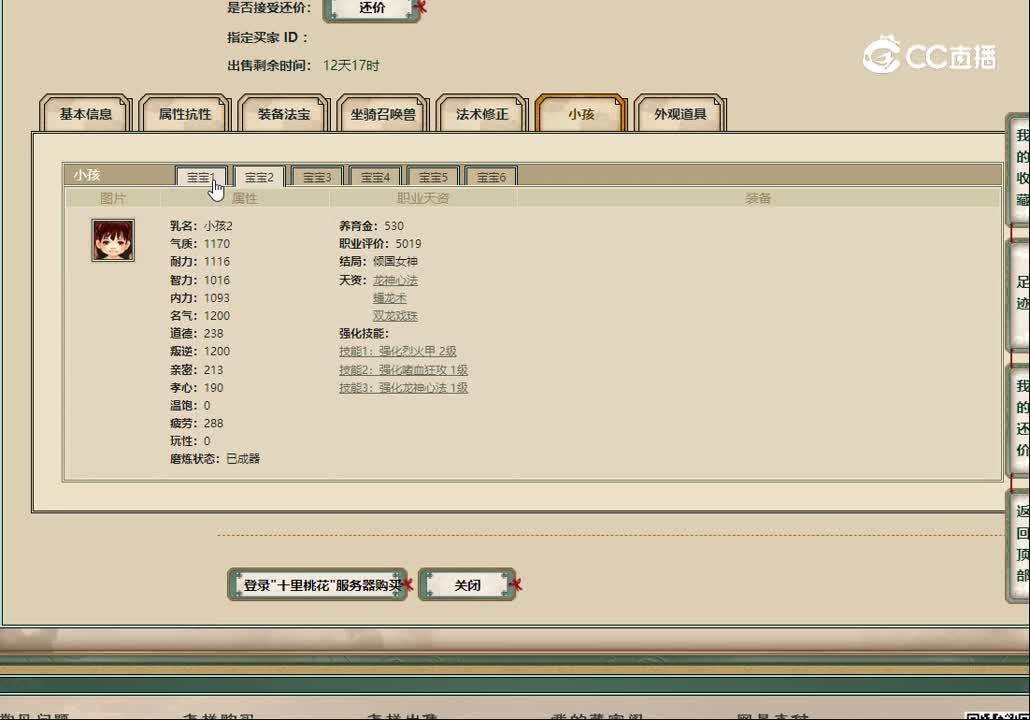
Task: Select the 宝宝6 sub-tab
Action: (x=491, y=176)
